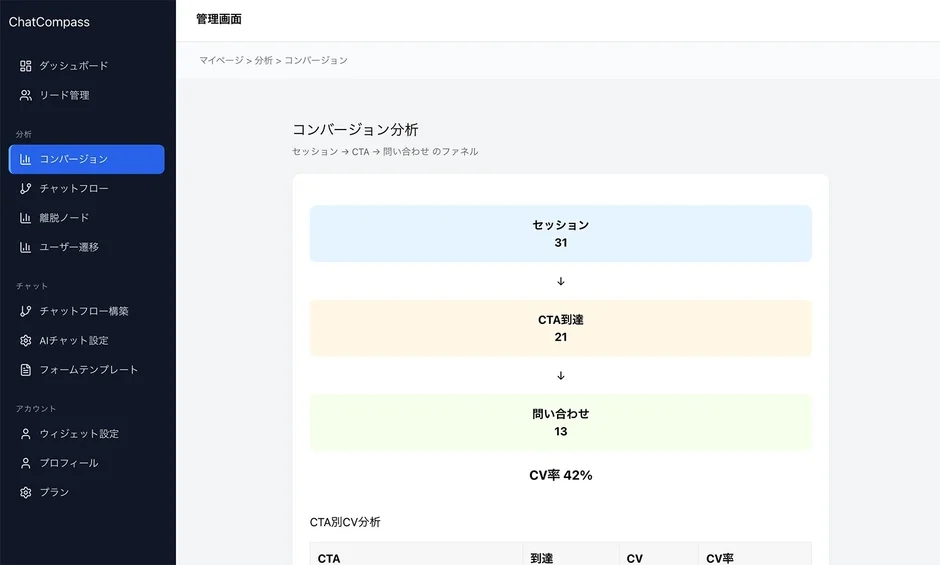Image resolution: width=940 pixels, height=565 pixels.
Task: Open チャットフロー構築 page
Action: pyautogui.click(x=86, y=311)
